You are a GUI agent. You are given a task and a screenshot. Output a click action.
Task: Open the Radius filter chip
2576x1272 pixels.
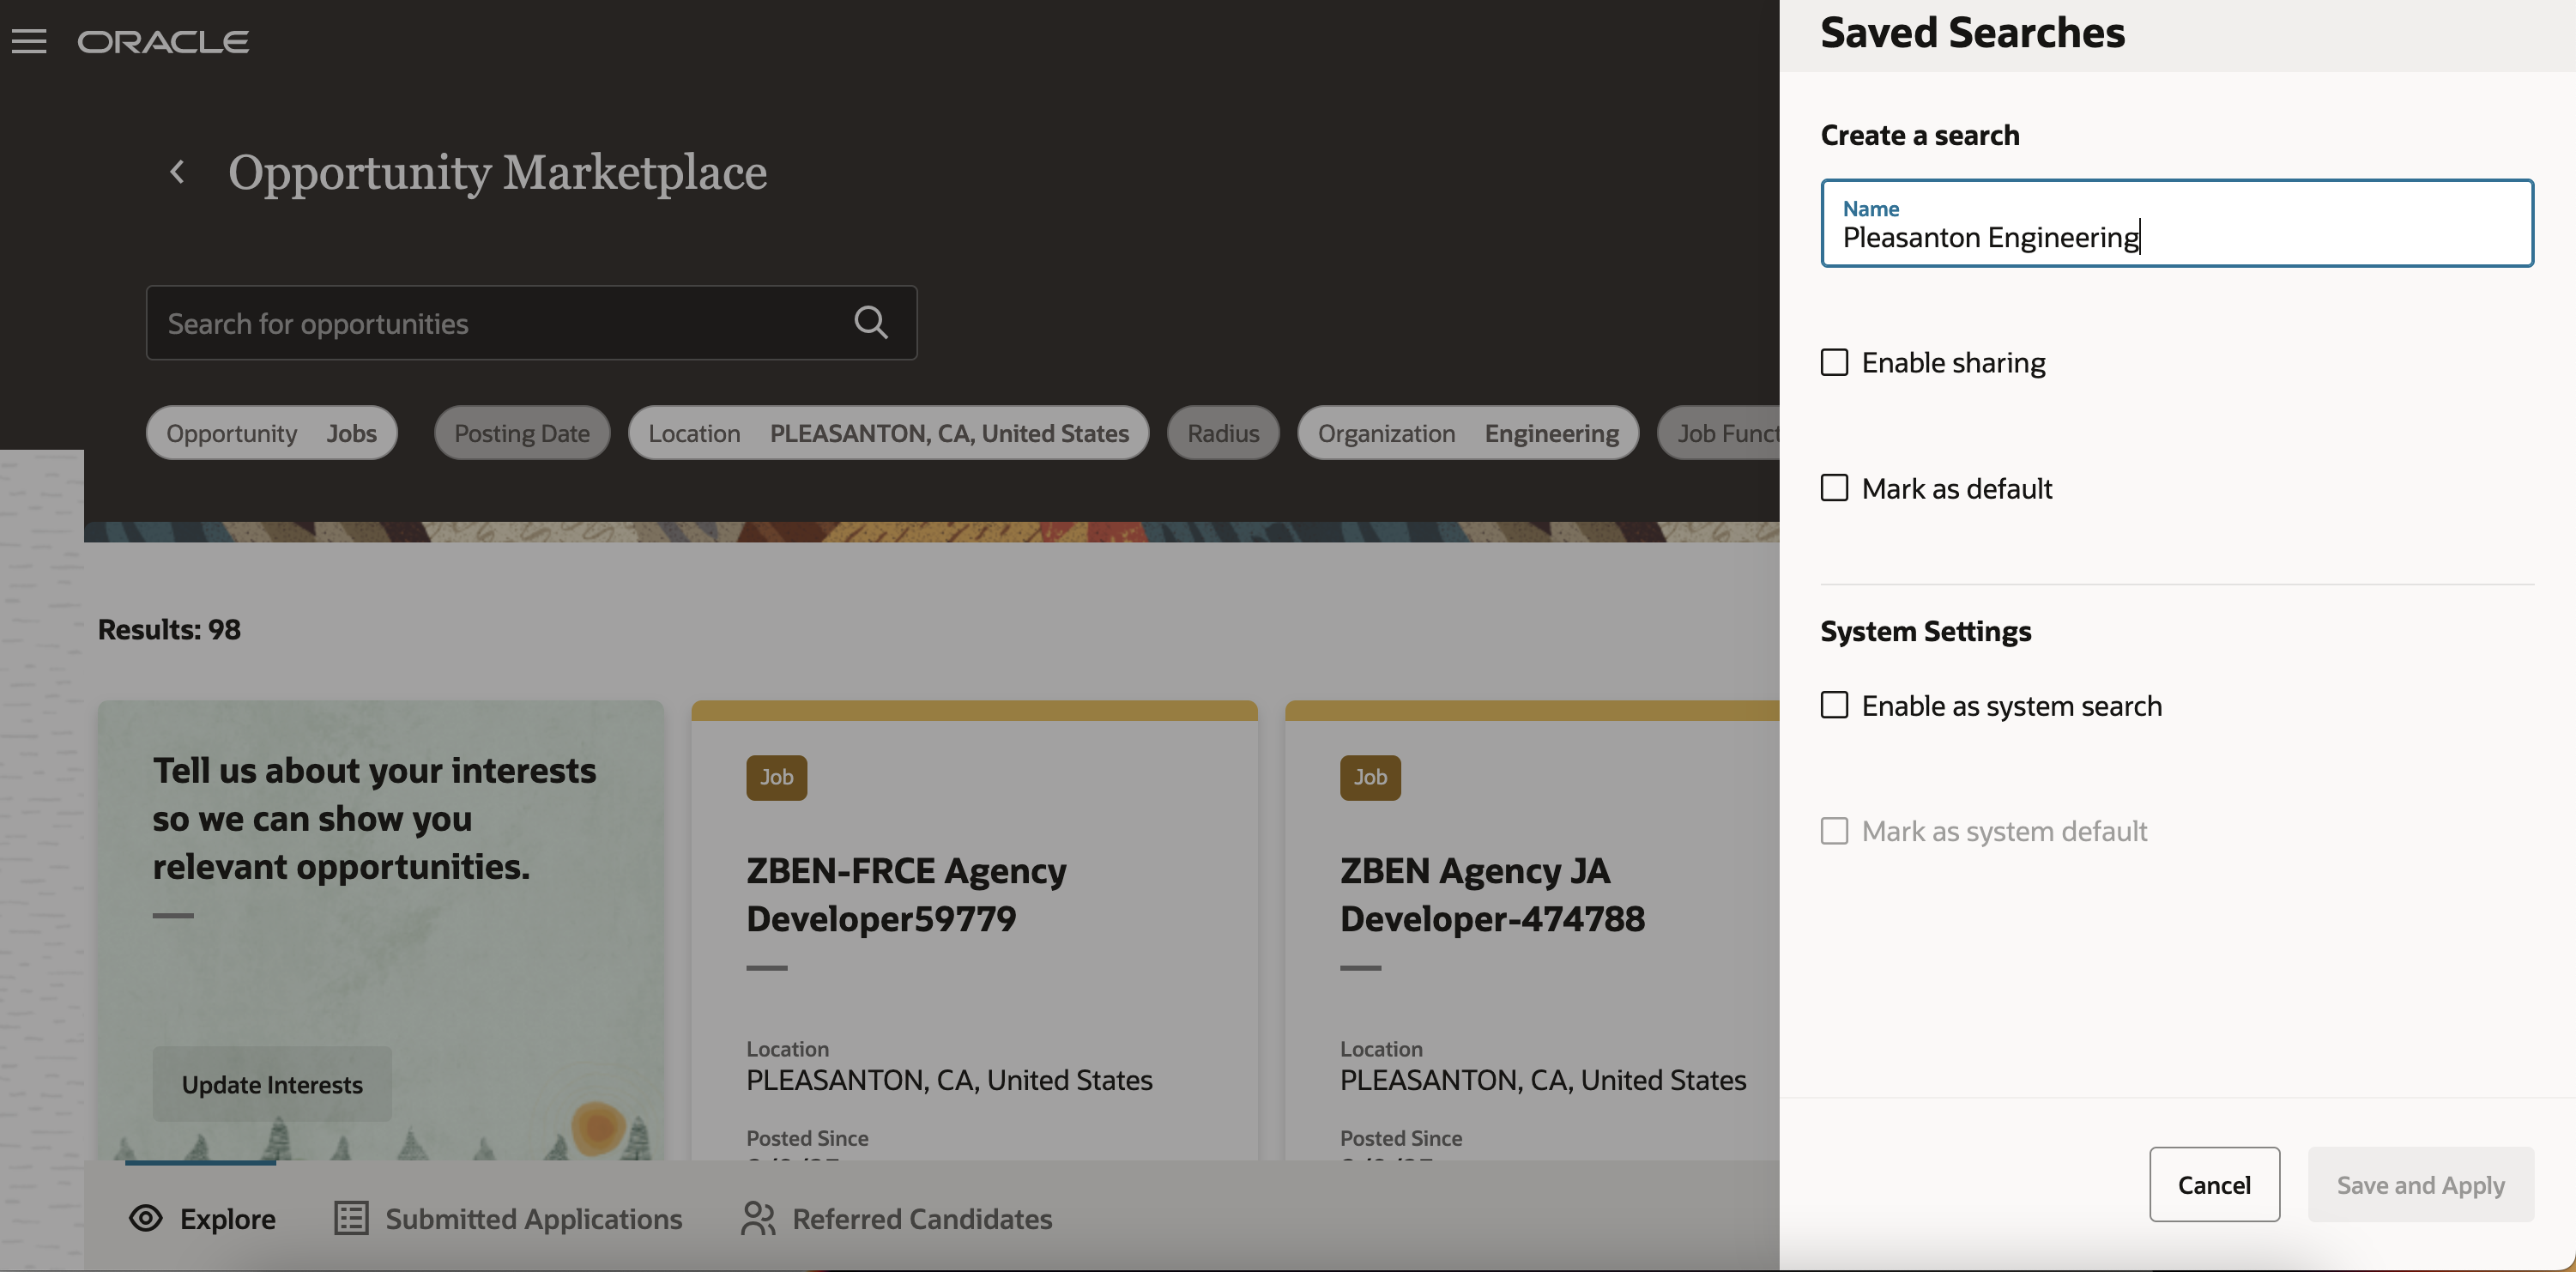pyautogui.click(x=1222, y=433)
